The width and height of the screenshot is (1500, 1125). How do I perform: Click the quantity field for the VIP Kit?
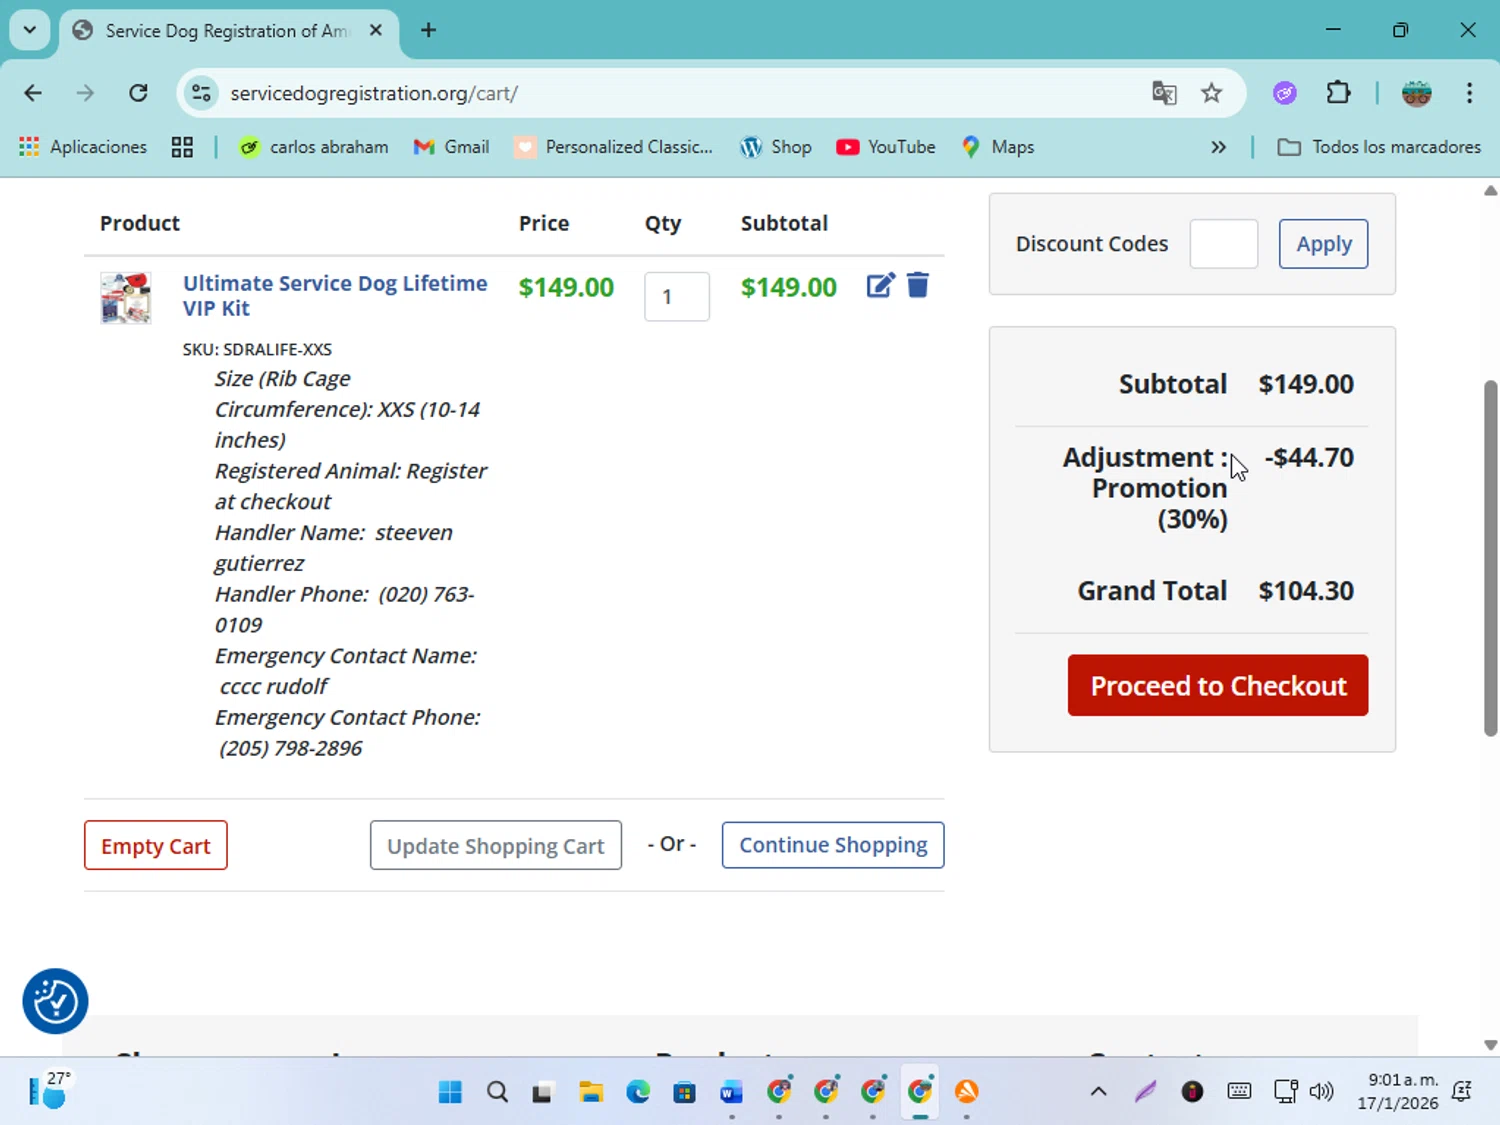pyautogui.click(x=677, y=297)
